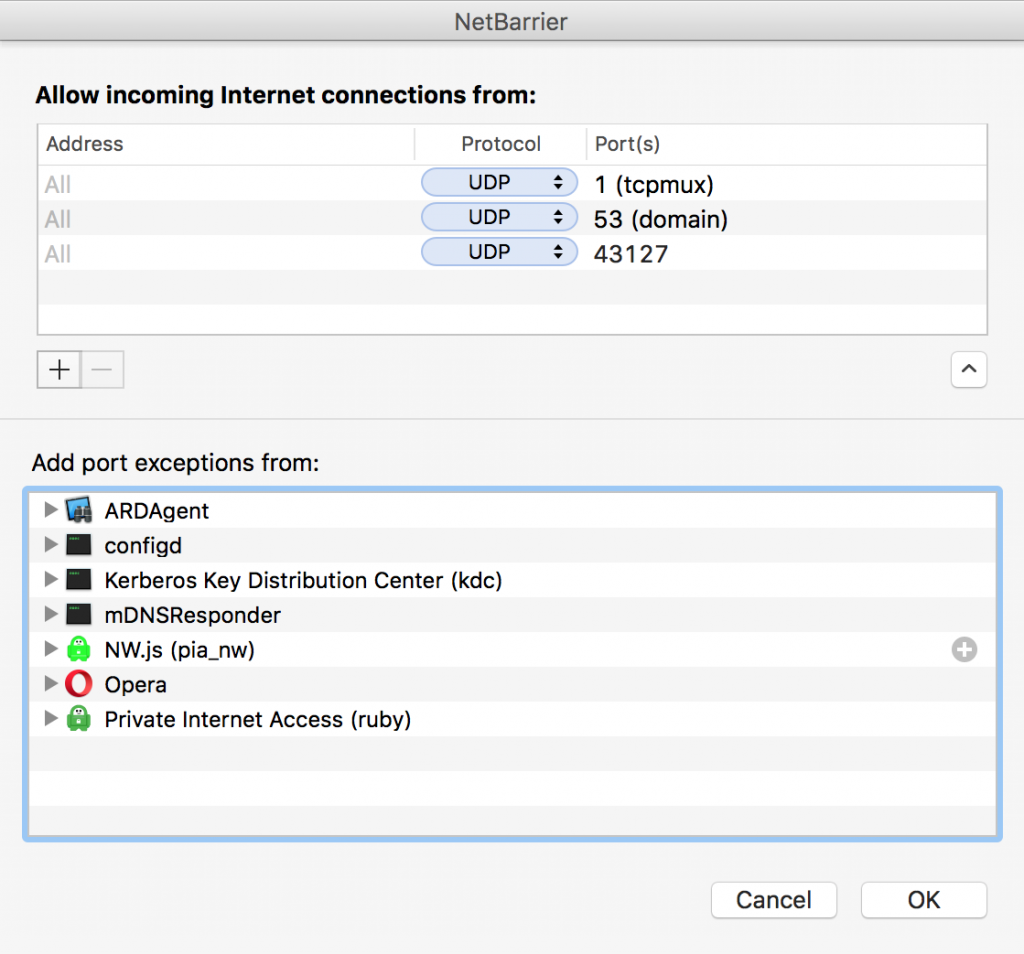Click the red Opera logo icon
This screenshot has height=954, width=1024.
coord(78,684)
